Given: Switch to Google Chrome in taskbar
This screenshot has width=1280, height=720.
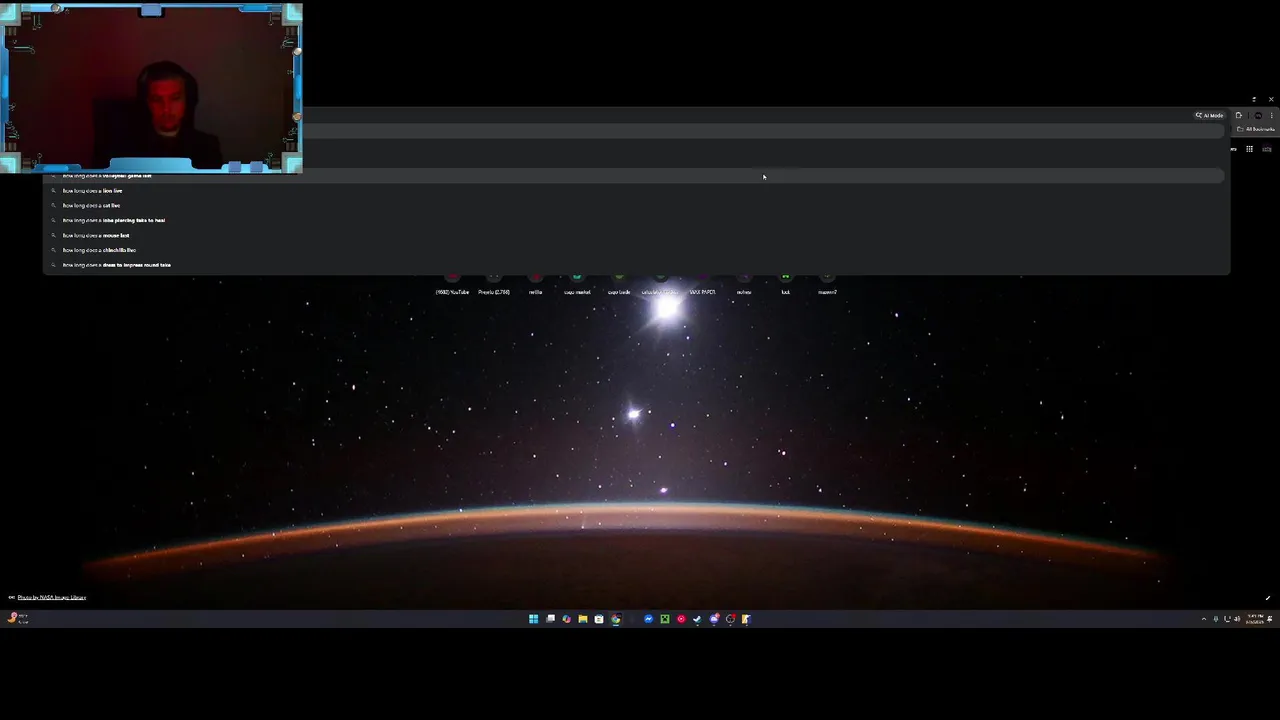Looking at the screenshot, I should click(x=615, y=619).
